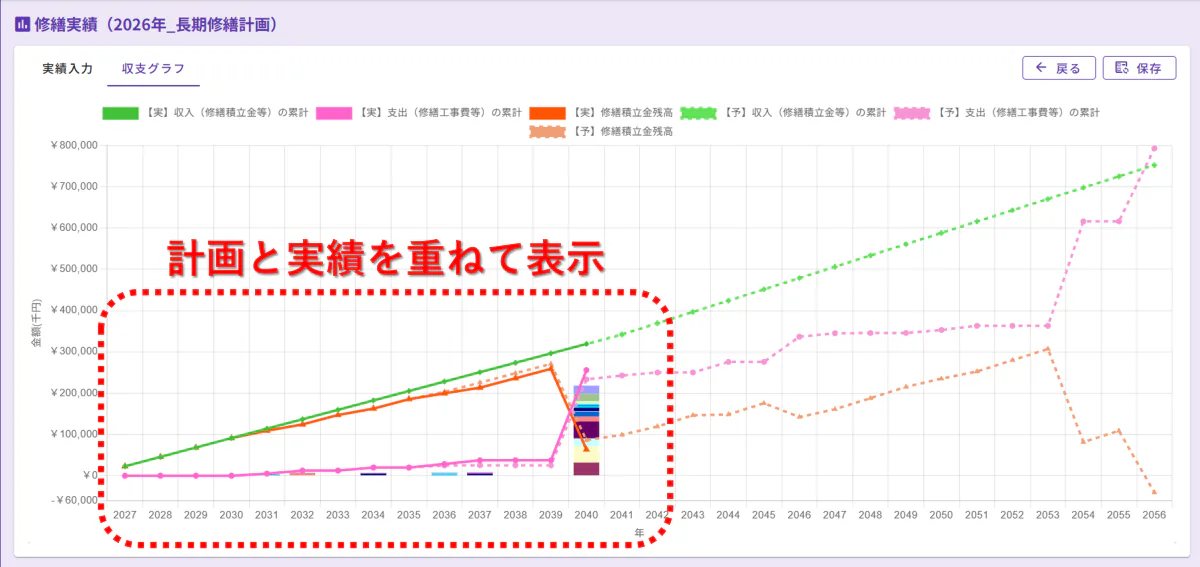Image resolution: width=1200 pixels, height=567 pixels.
Task: Click the pink forecast point at 2054
Action: tap(1083, 221)
